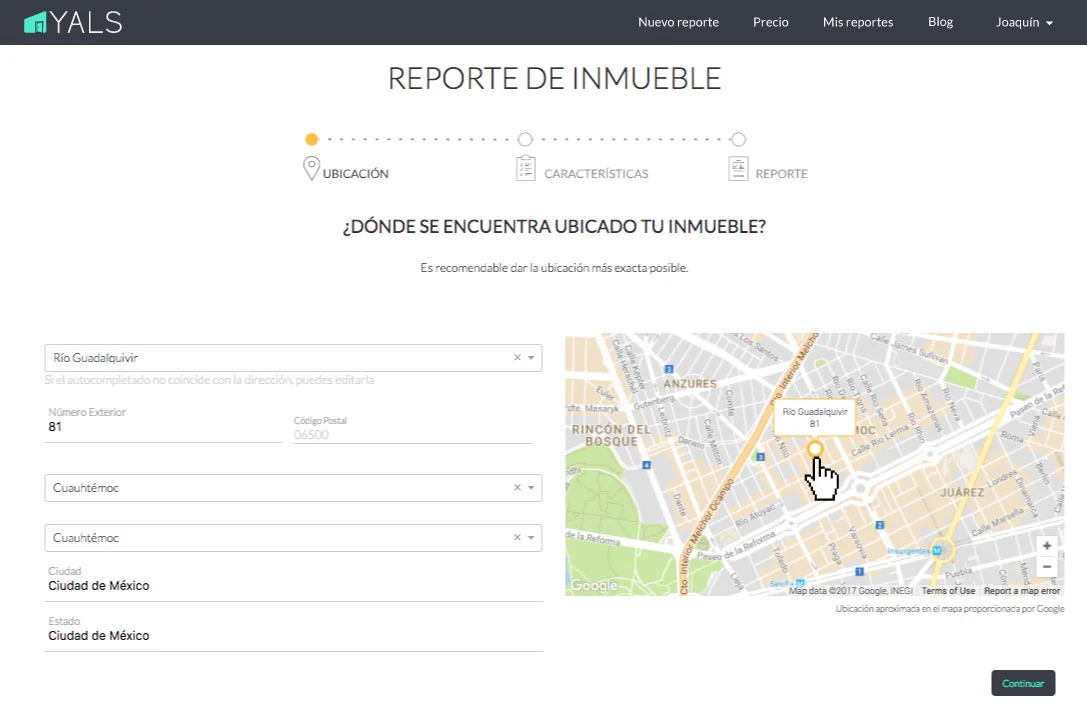Click the Características progress step dot
This screenshot has height=718, width=1087.
[525, 139]
